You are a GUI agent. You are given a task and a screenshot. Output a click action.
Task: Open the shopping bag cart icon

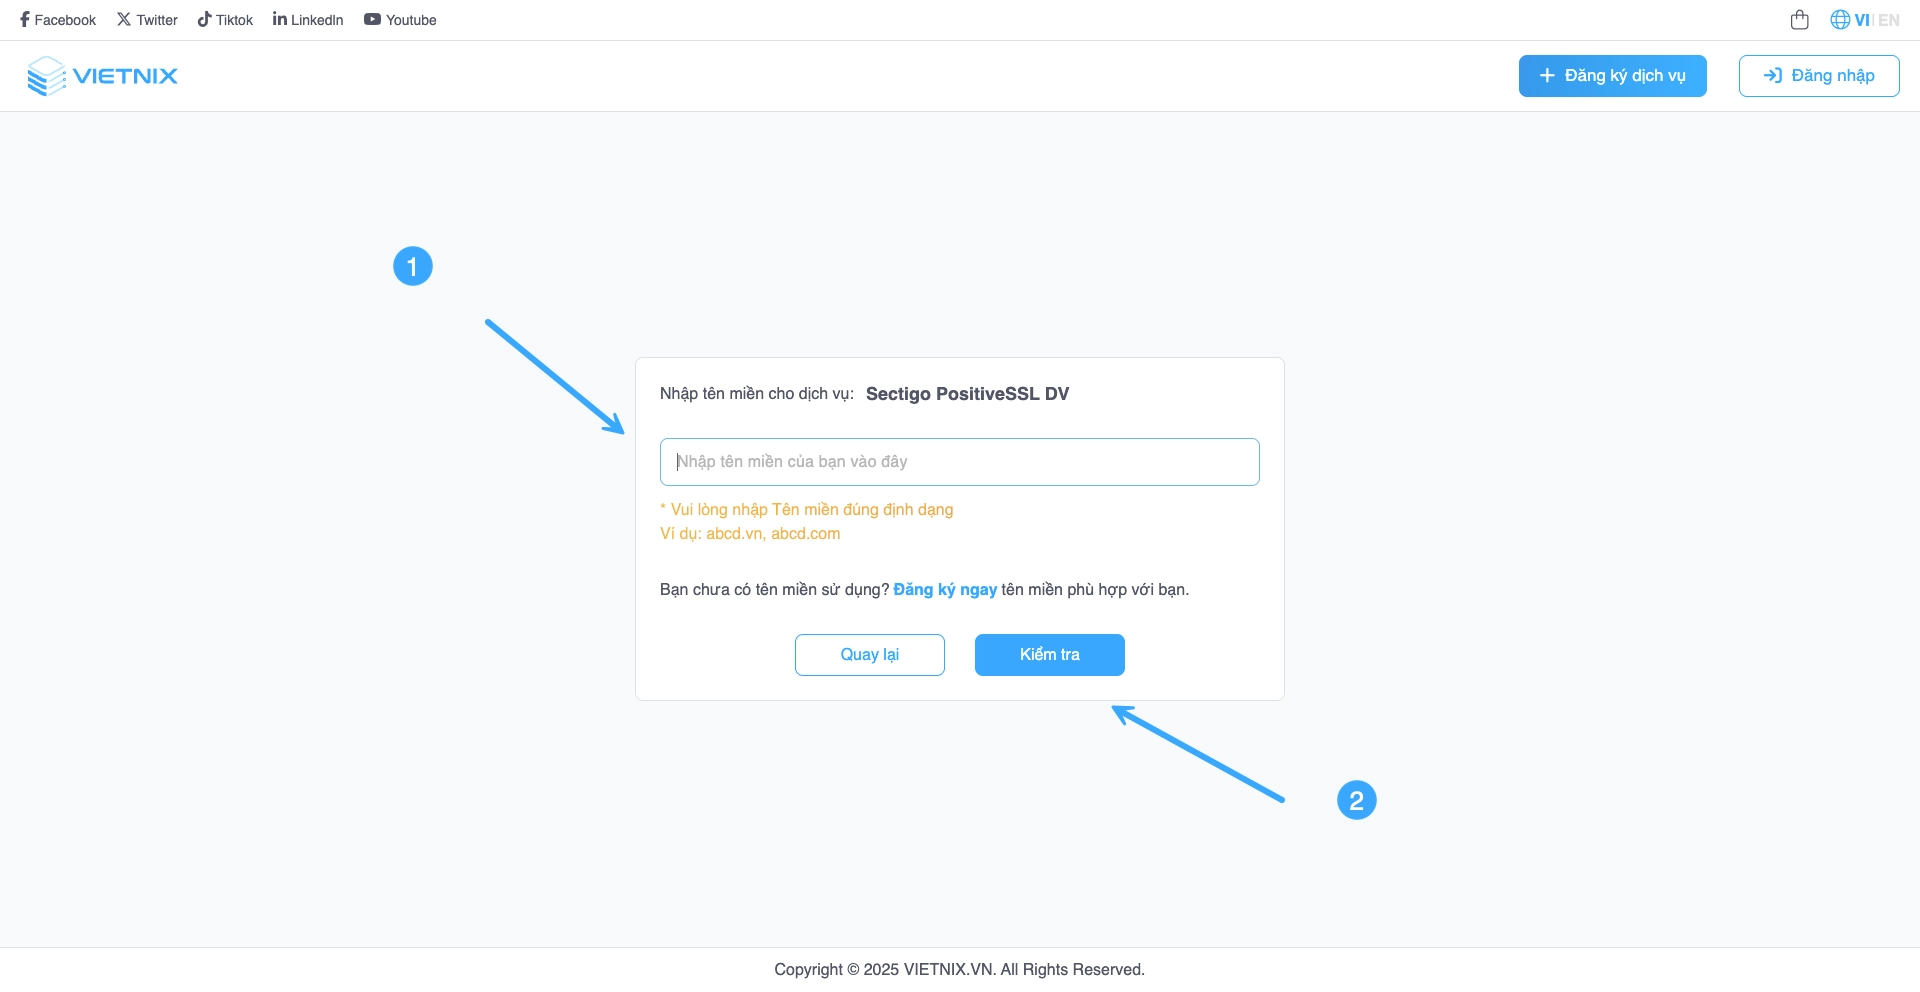coord(1800,20)
